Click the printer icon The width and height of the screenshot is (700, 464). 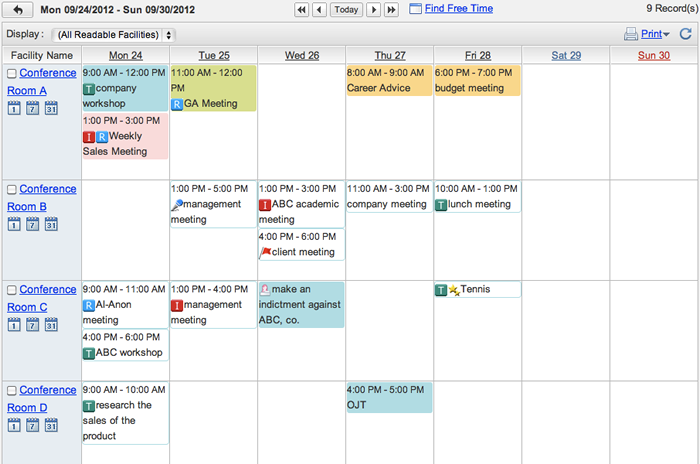pyautogui.click(x=630, y=34)
